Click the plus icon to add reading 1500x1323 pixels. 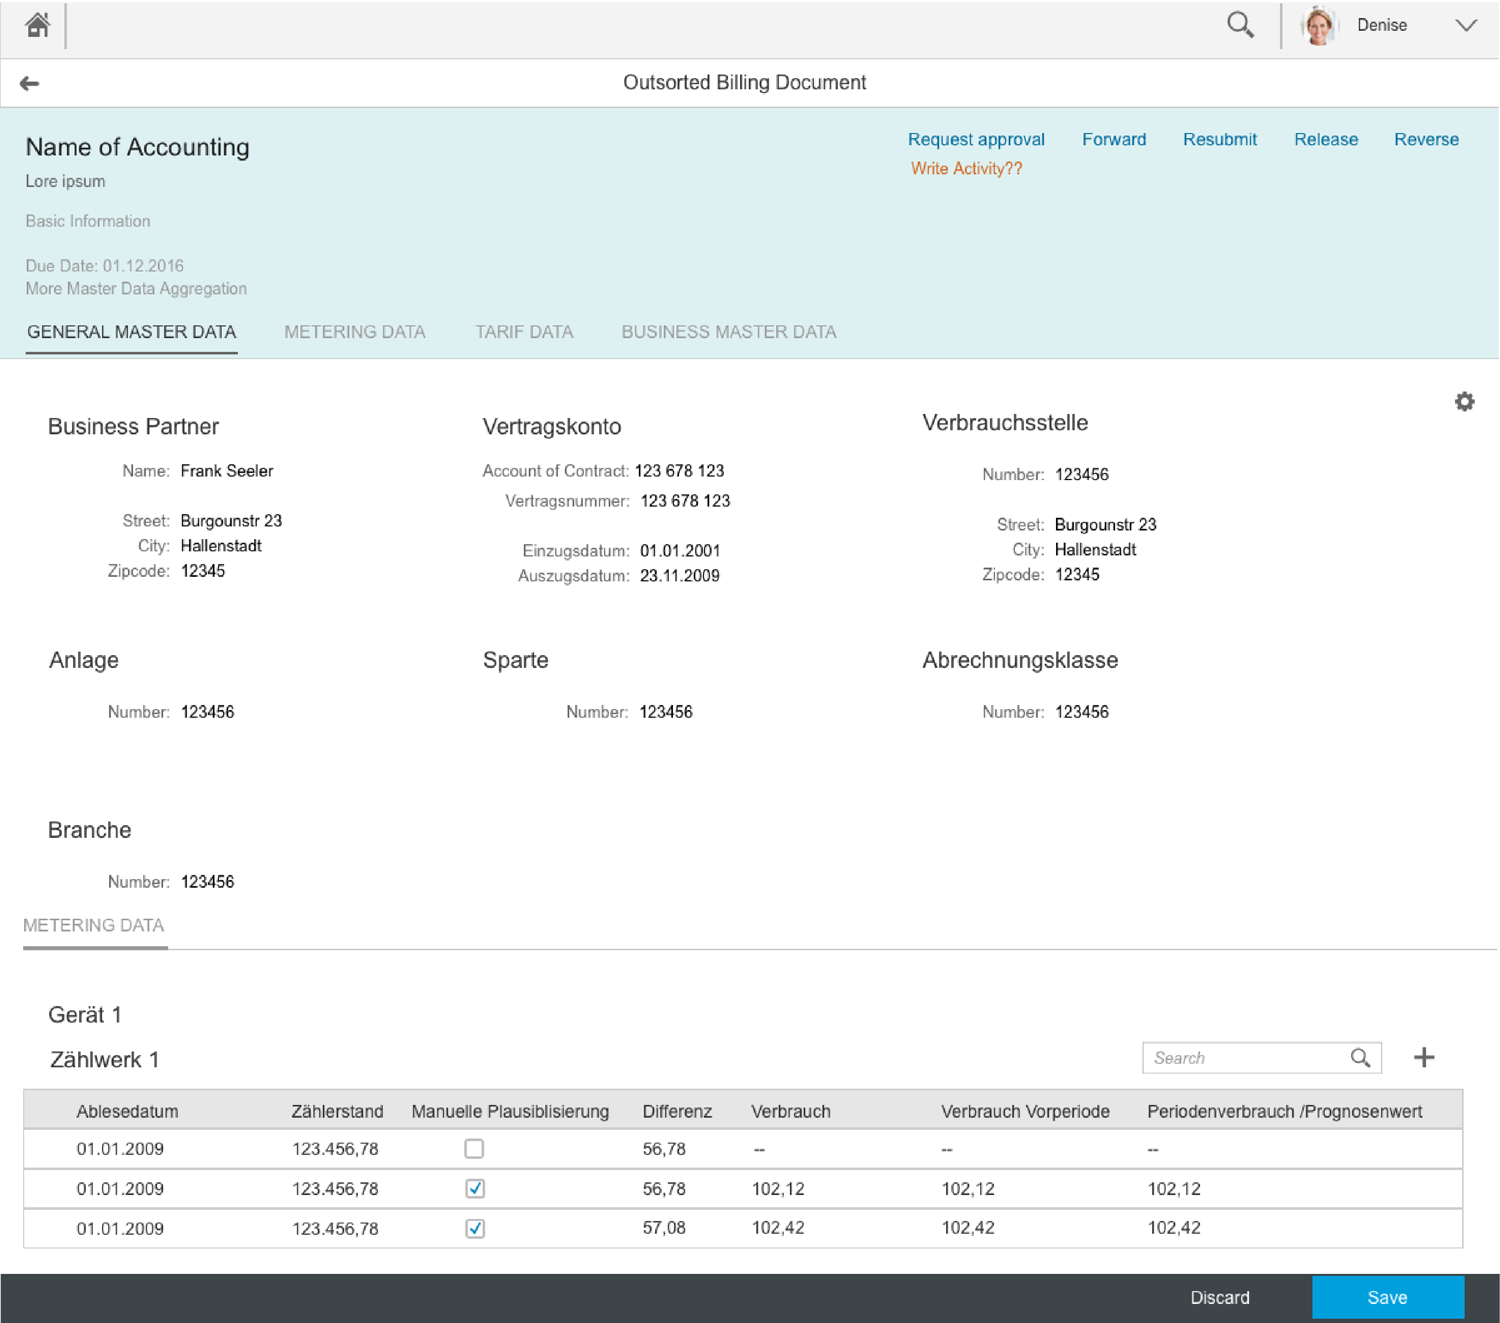(x=1424, y=1058)
